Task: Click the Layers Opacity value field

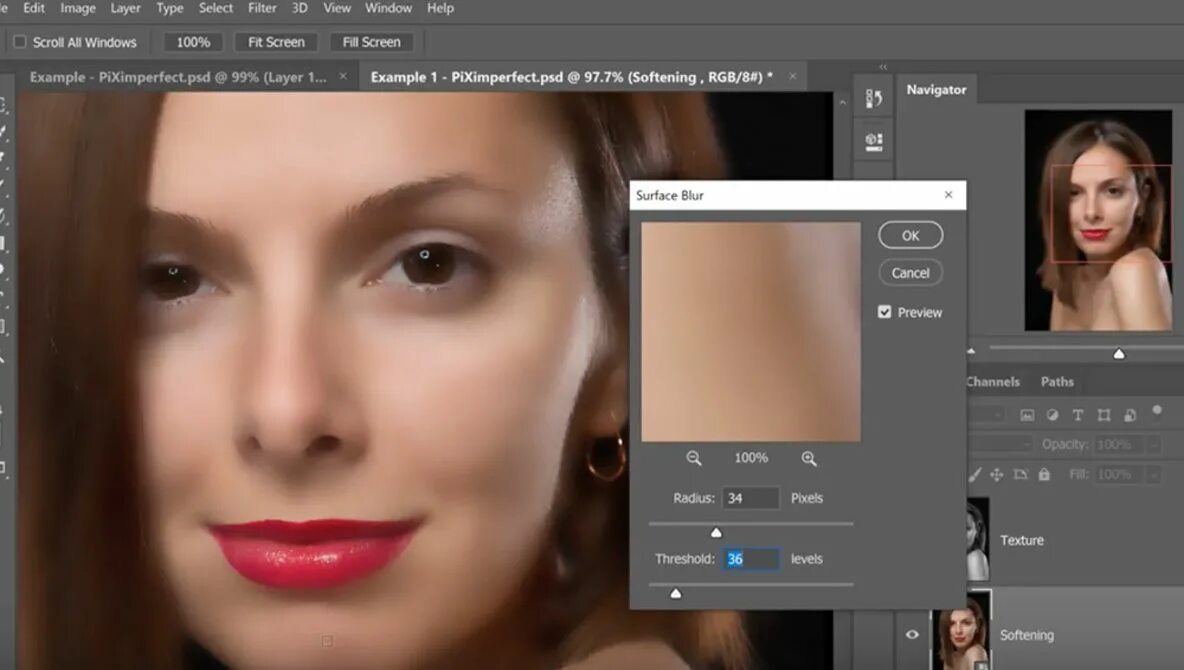Action: point(1120,445)
